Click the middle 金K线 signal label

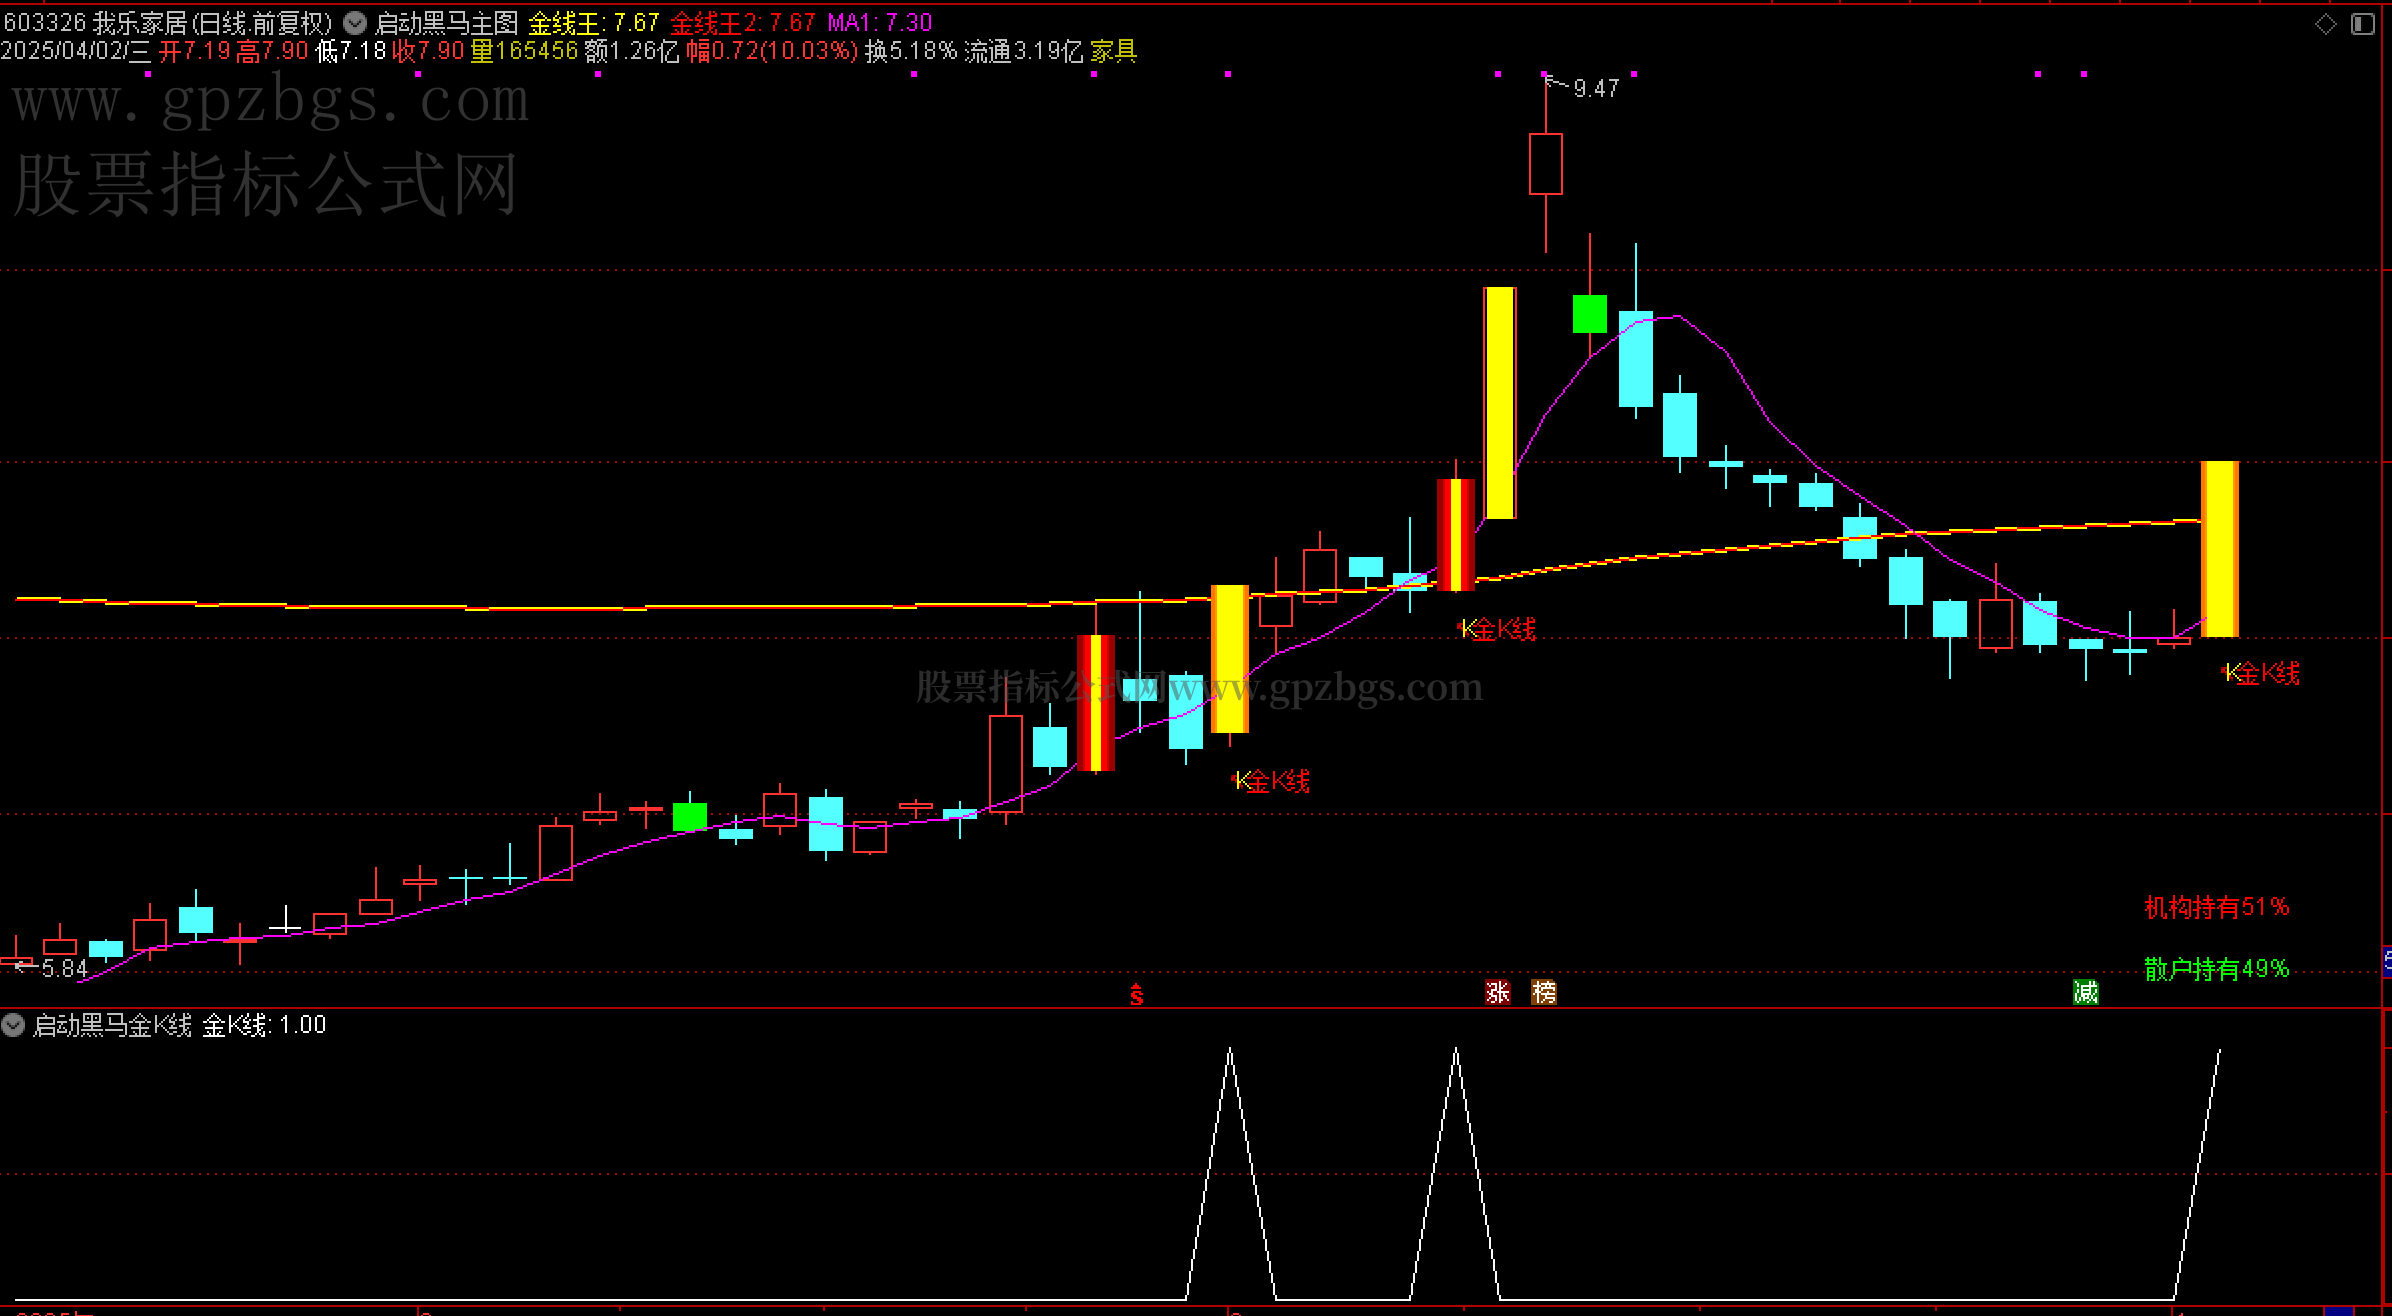pos(1498,629)
